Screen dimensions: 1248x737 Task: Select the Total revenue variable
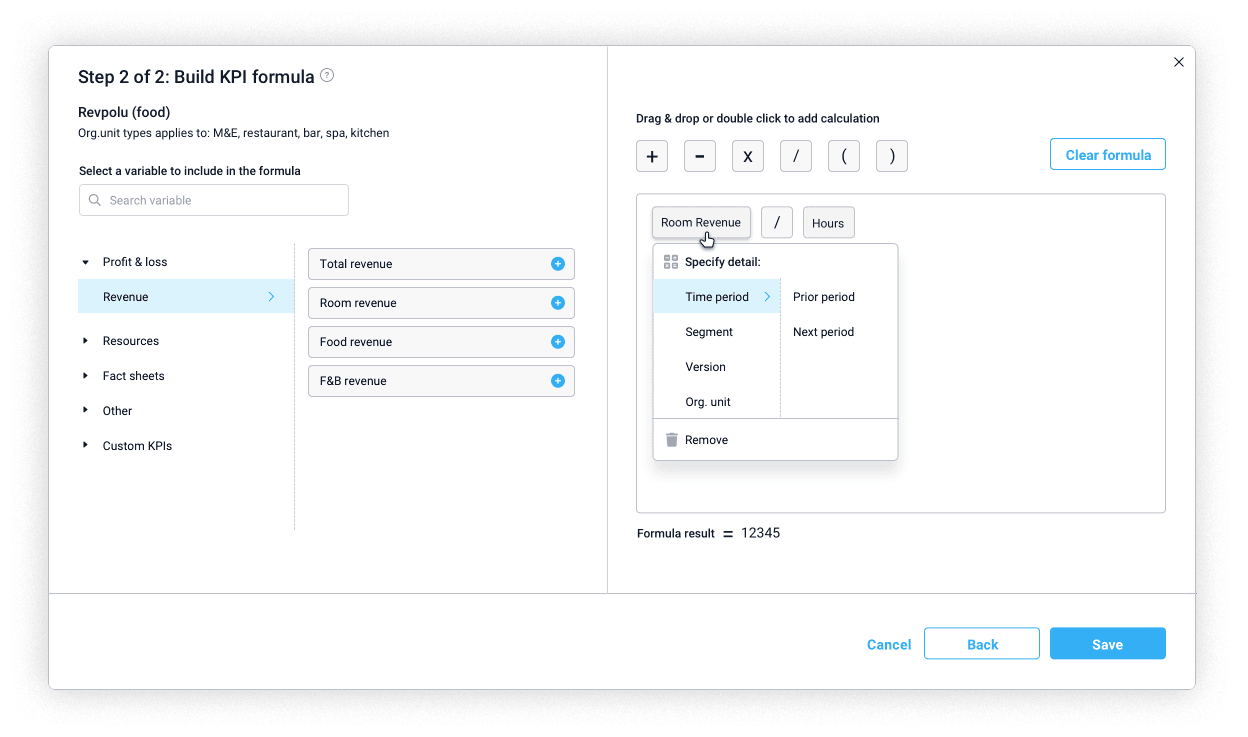(441, 264)
